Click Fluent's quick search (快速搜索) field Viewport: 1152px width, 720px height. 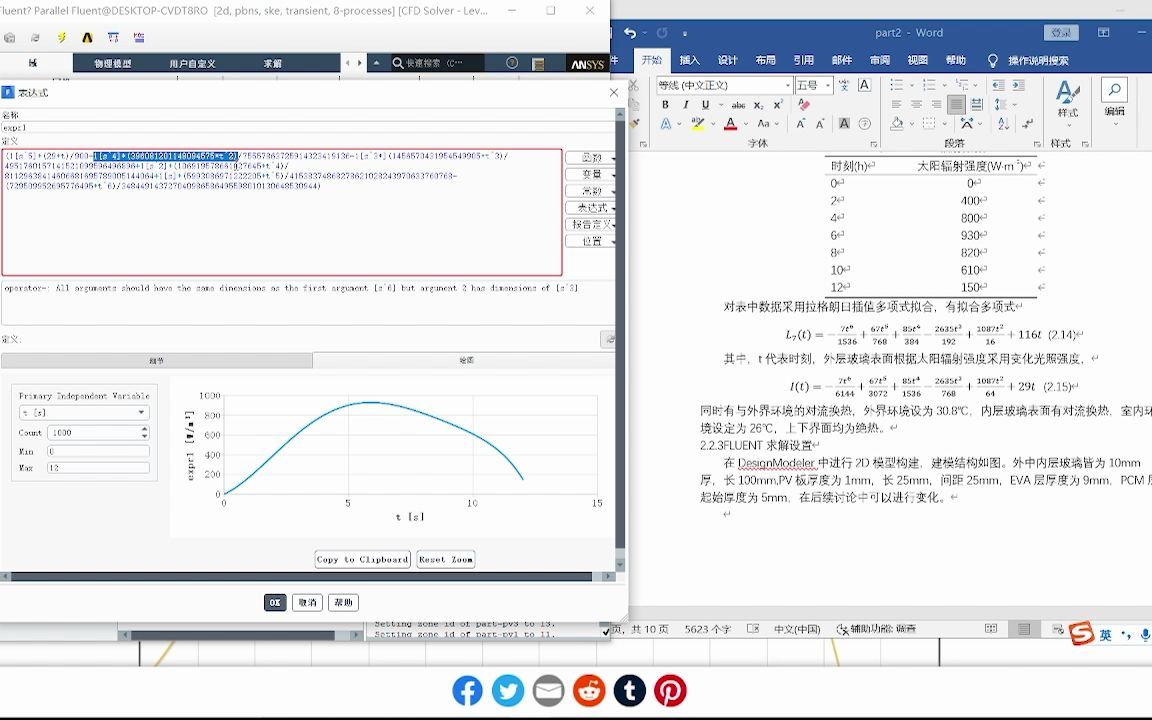click(435, 64)
